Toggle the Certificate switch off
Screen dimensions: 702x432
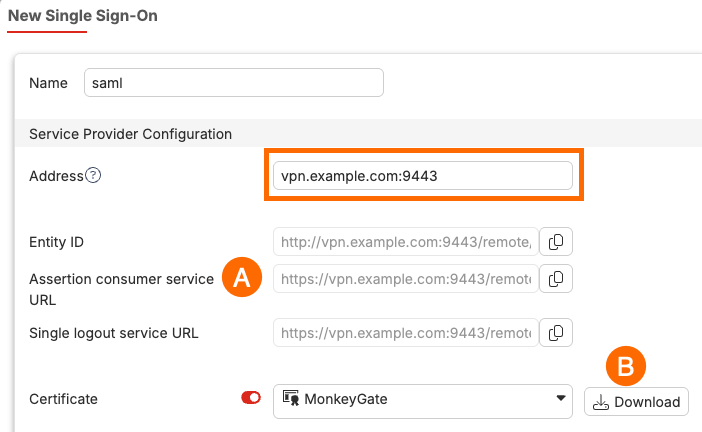click(251, 398)
